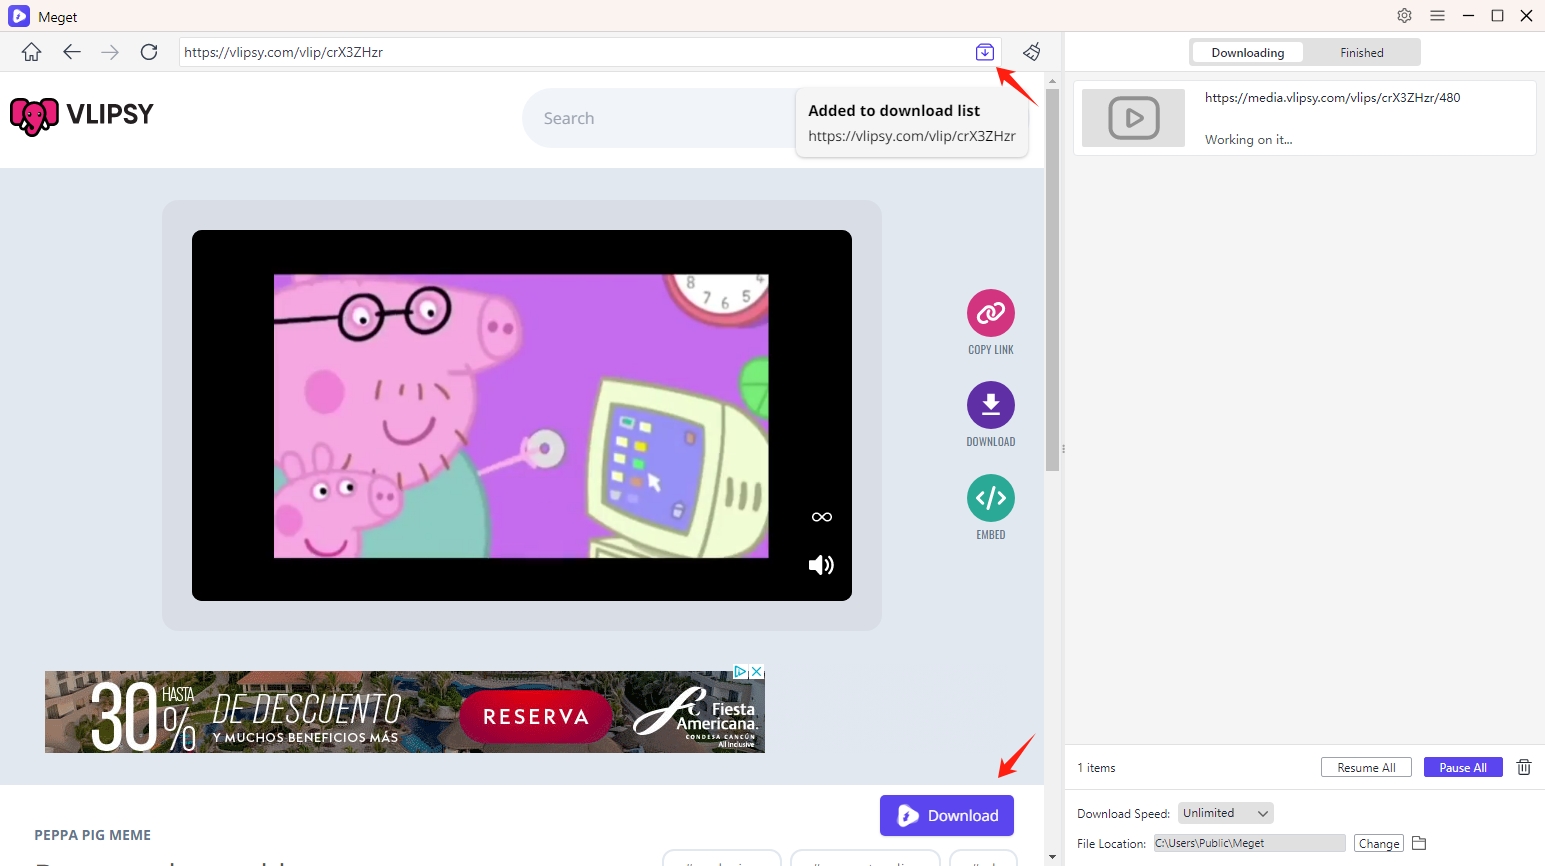Click the File Location path field

click(1249, 843)
